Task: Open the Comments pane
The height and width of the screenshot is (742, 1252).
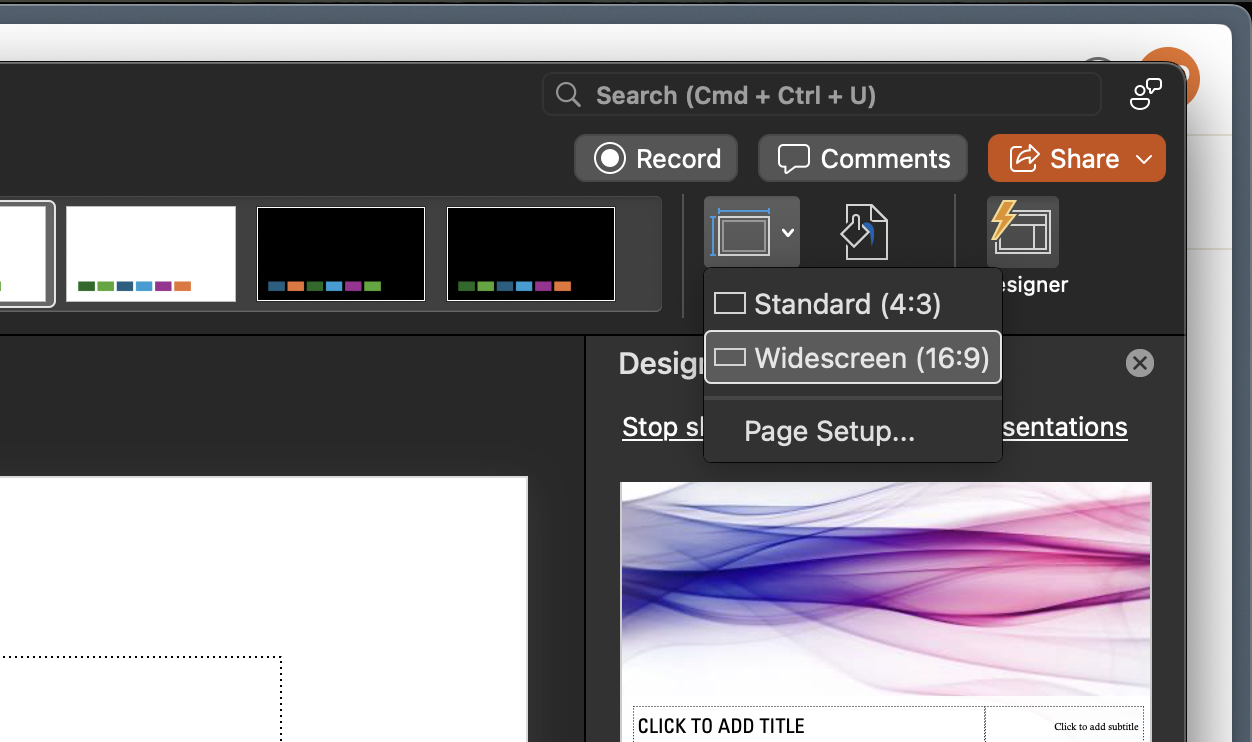Action: point(863,159)
